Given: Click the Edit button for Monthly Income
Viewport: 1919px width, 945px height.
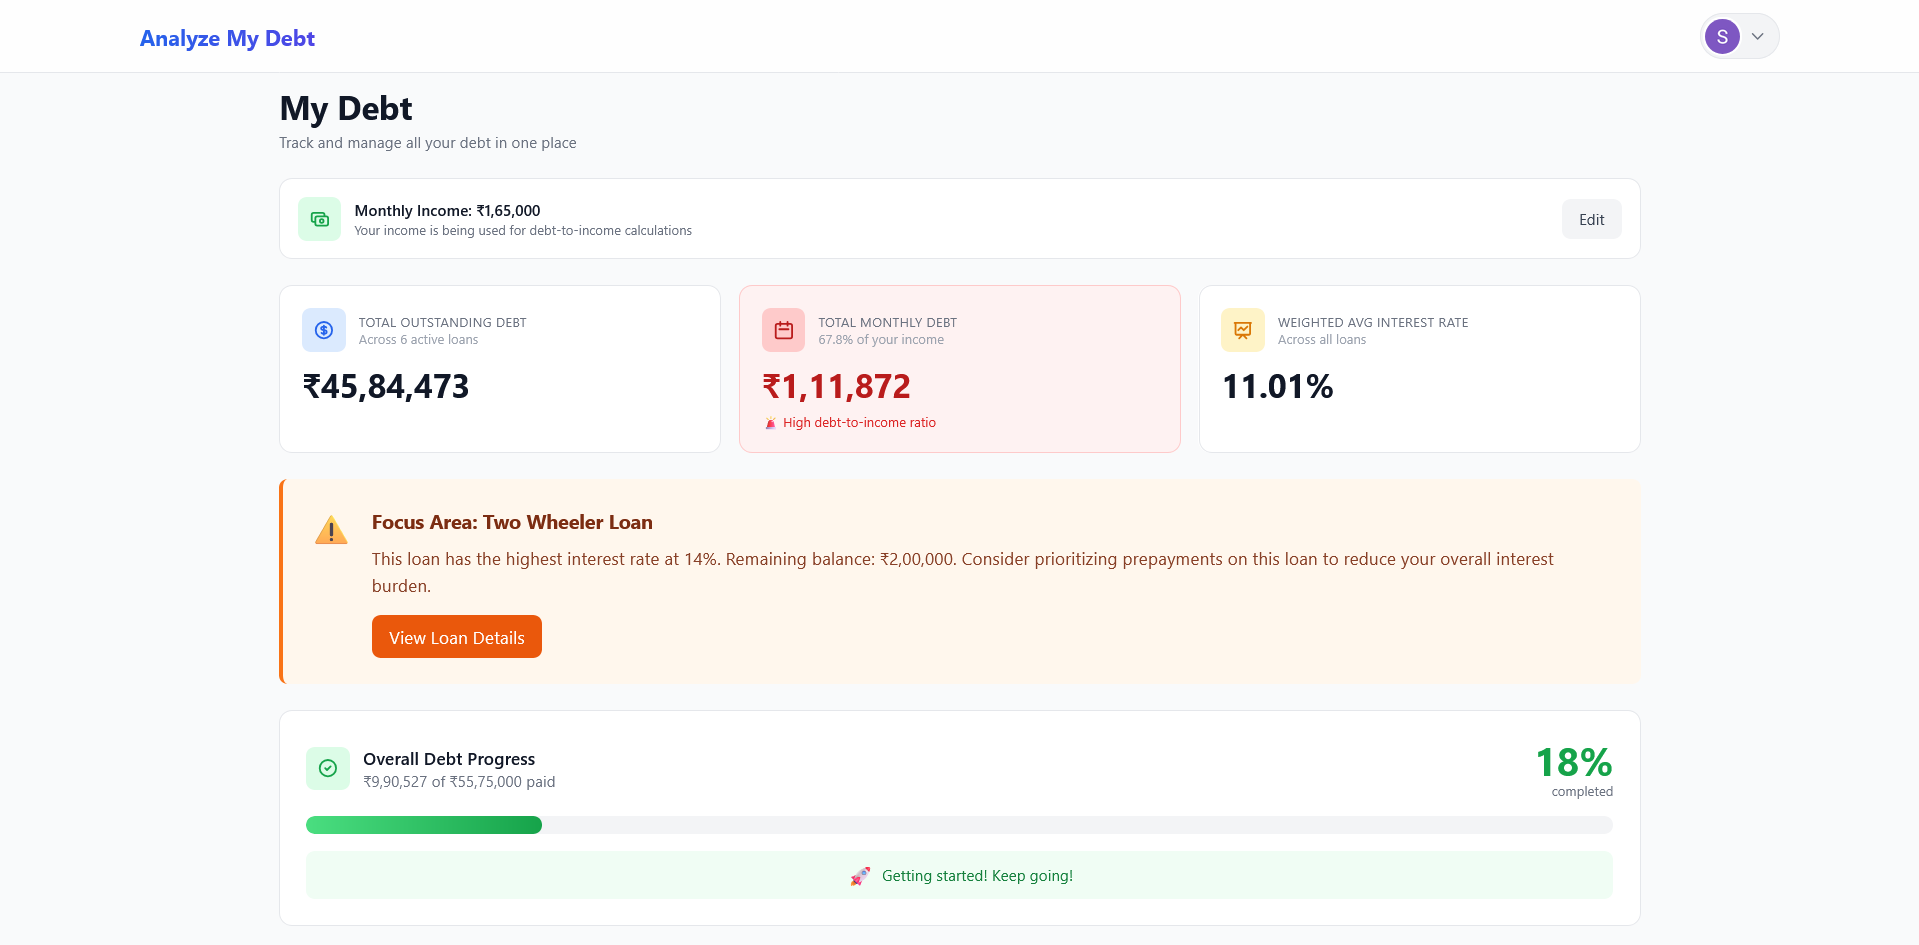Looking at the screenshot, I should coord(1591,219).
